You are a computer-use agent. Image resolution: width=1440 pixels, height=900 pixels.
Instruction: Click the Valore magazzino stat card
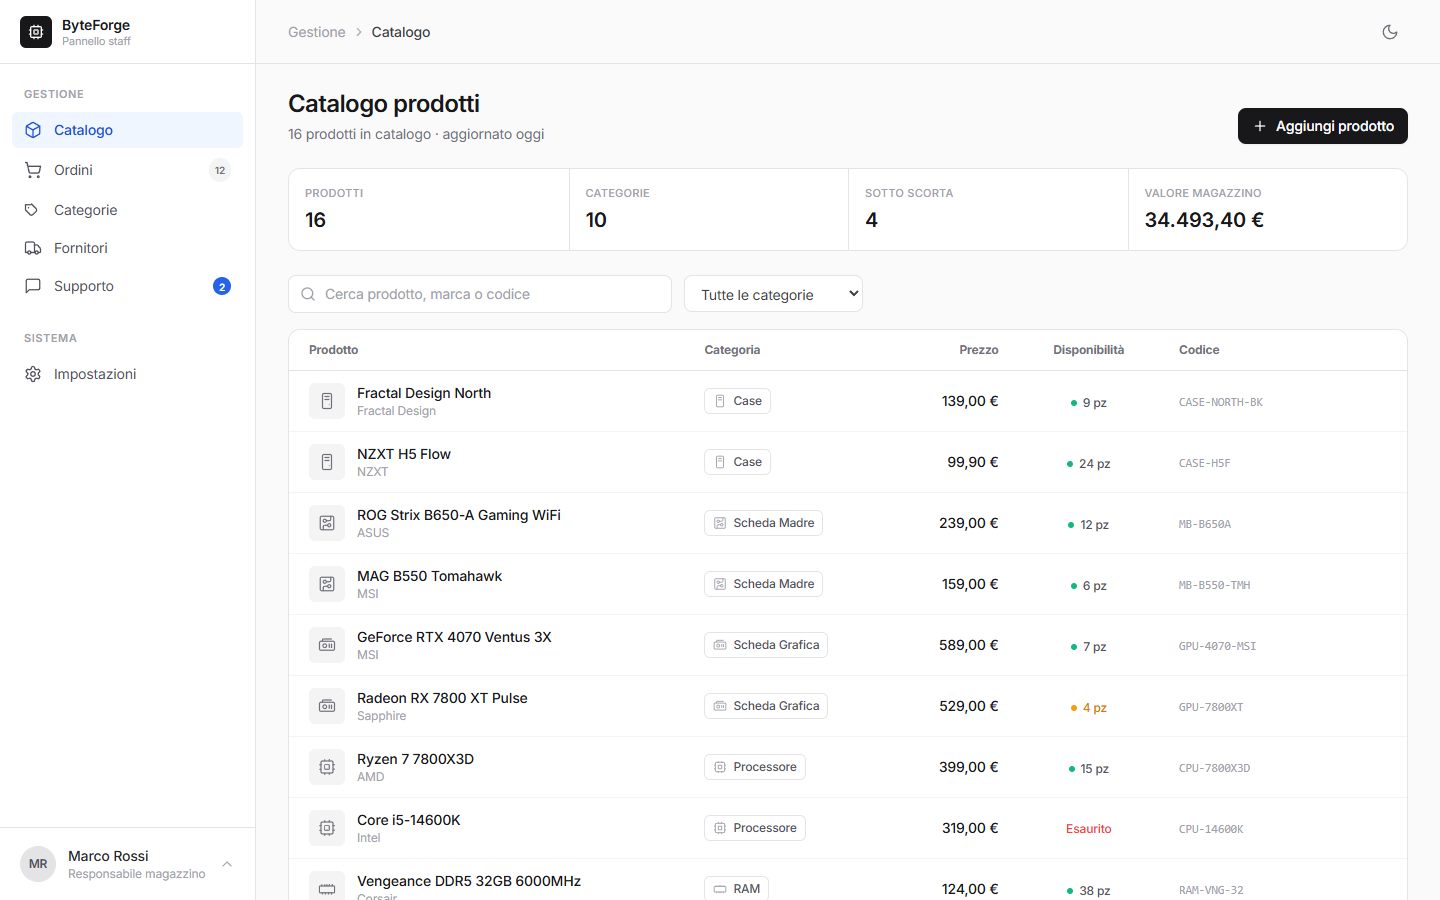tap(1268, 209)
